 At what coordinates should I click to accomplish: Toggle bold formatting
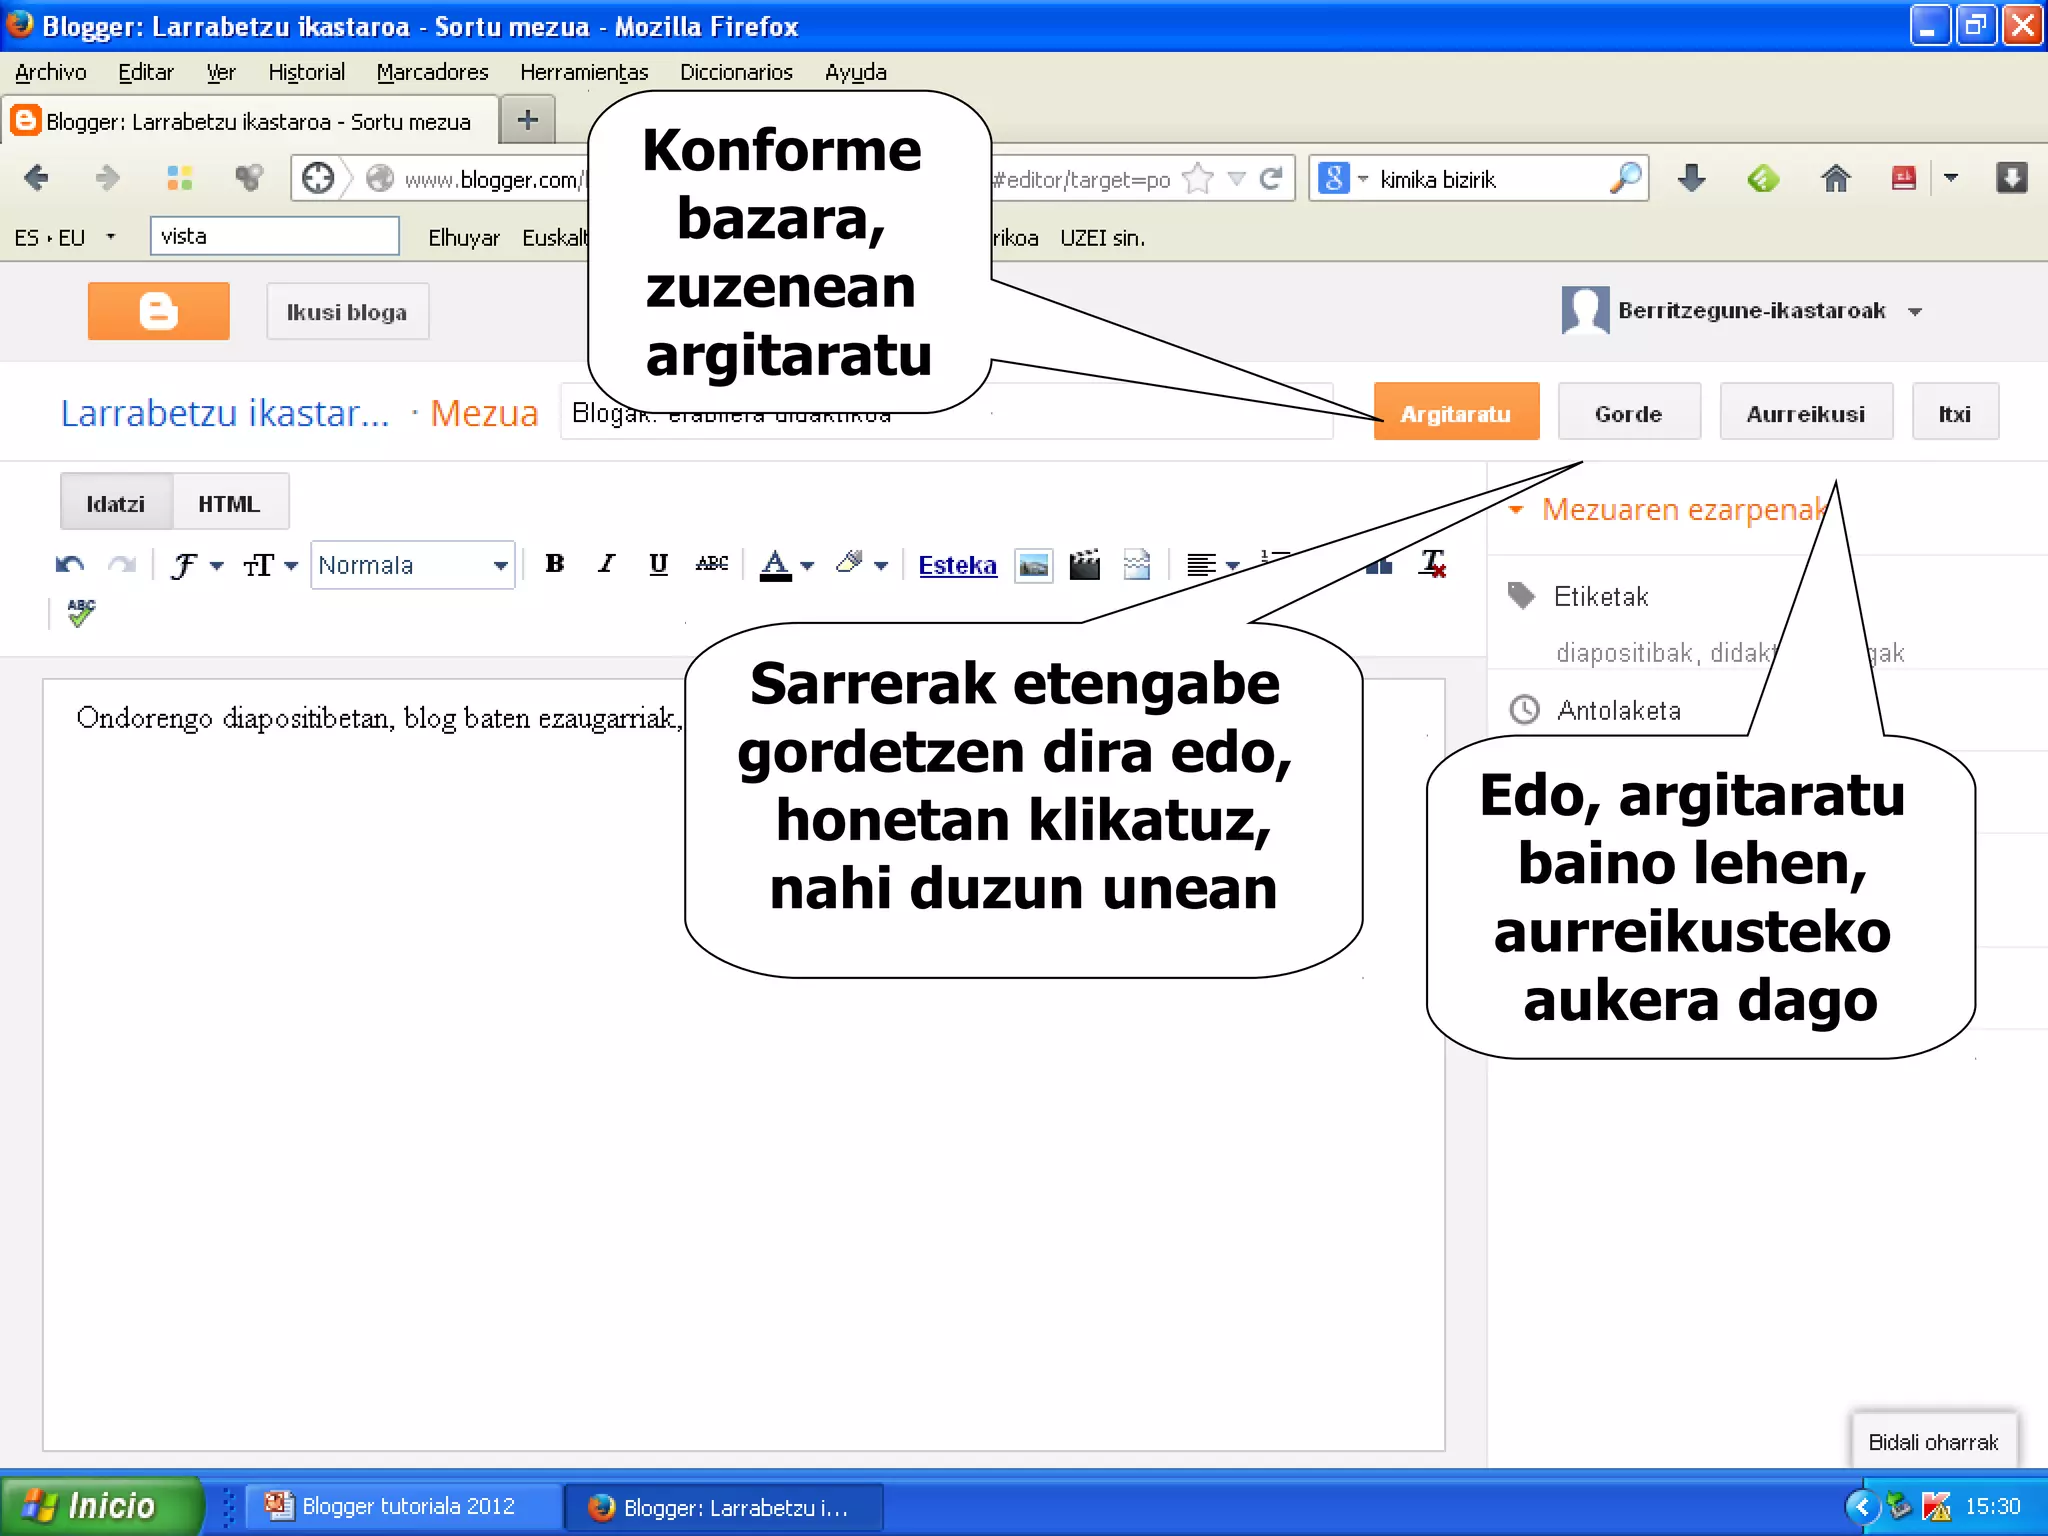pos(555,564)
